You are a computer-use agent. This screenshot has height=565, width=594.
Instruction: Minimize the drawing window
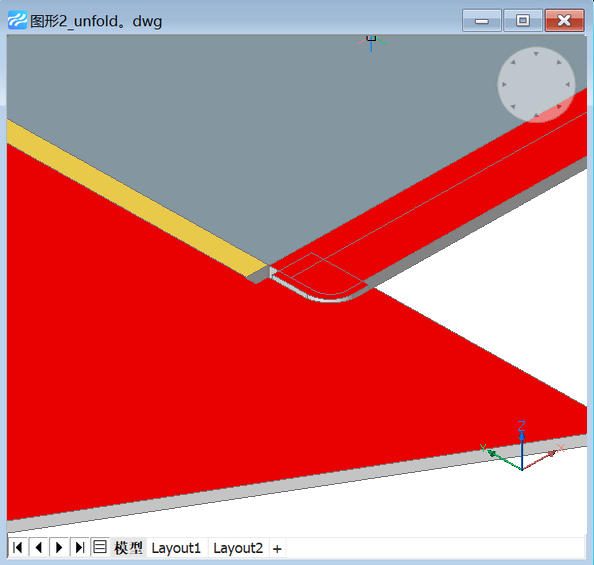coord(482,20)
